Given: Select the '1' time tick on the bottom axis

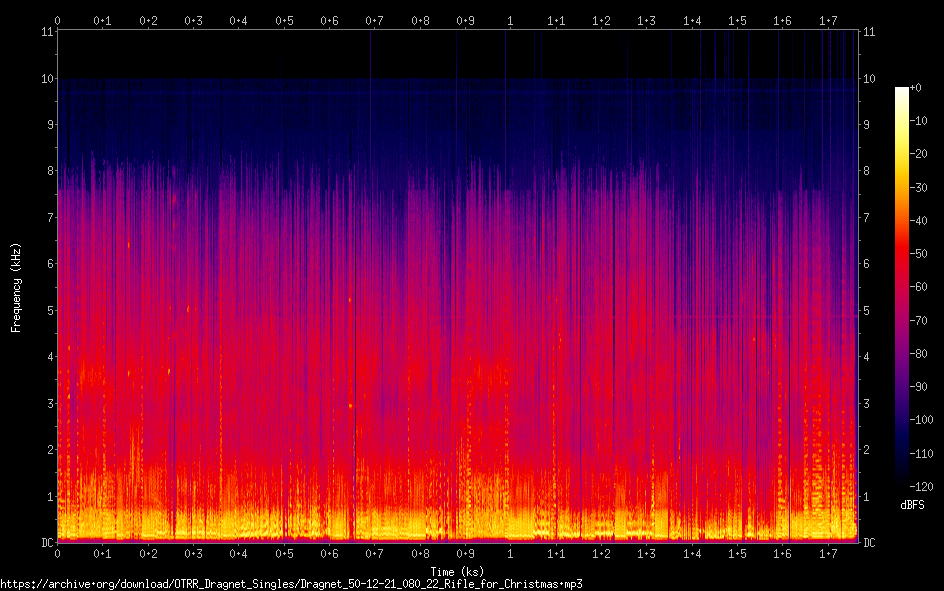Looking at the screenshot, I should [510, 553].
